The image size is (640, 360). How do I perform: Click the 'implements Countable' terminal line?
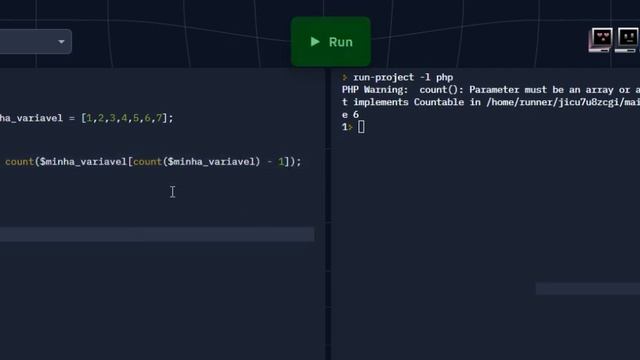(491, 102)
